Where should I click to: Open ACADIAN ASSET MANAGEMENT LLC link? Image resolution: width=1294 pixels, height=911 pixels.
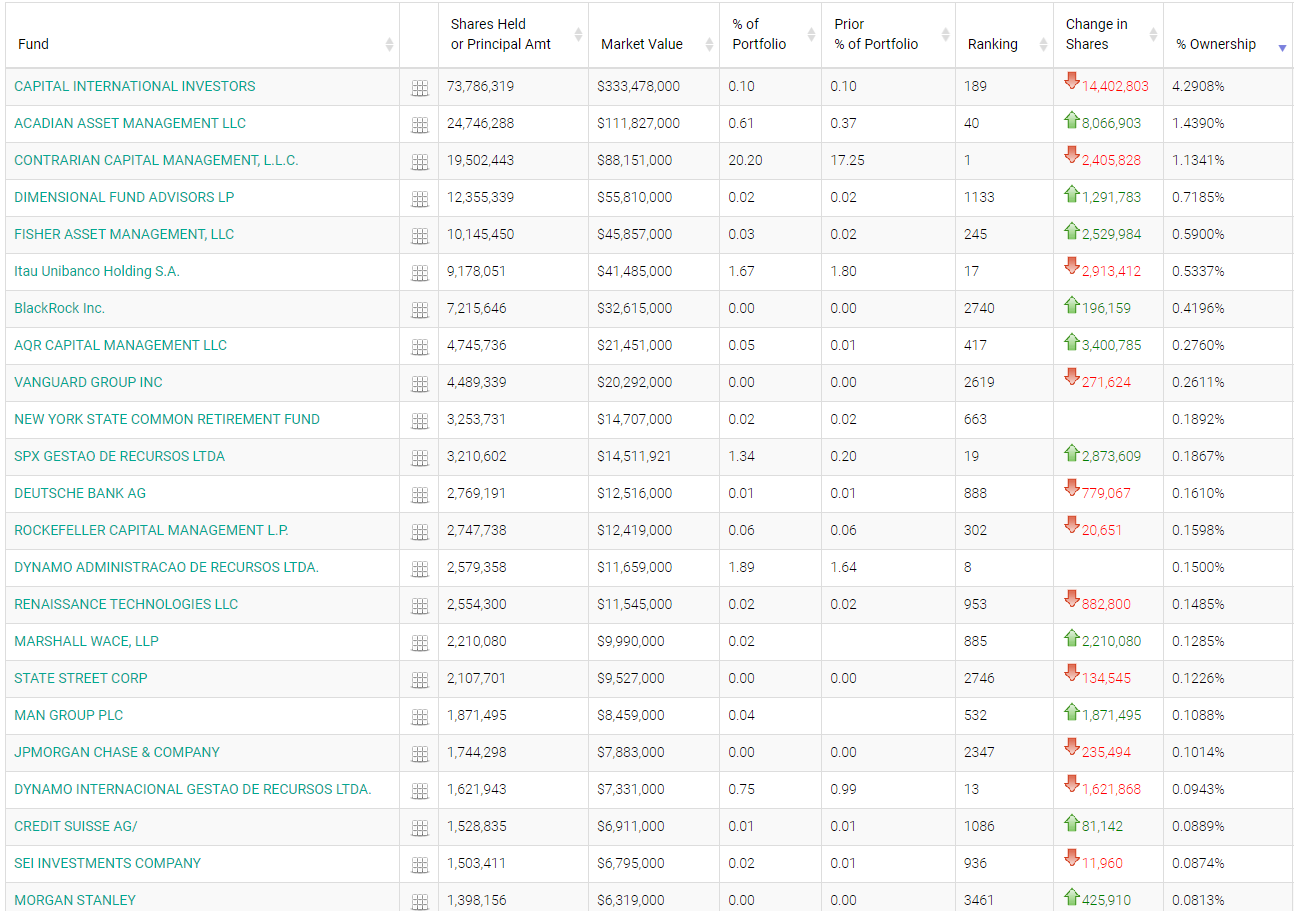(130, 123)
